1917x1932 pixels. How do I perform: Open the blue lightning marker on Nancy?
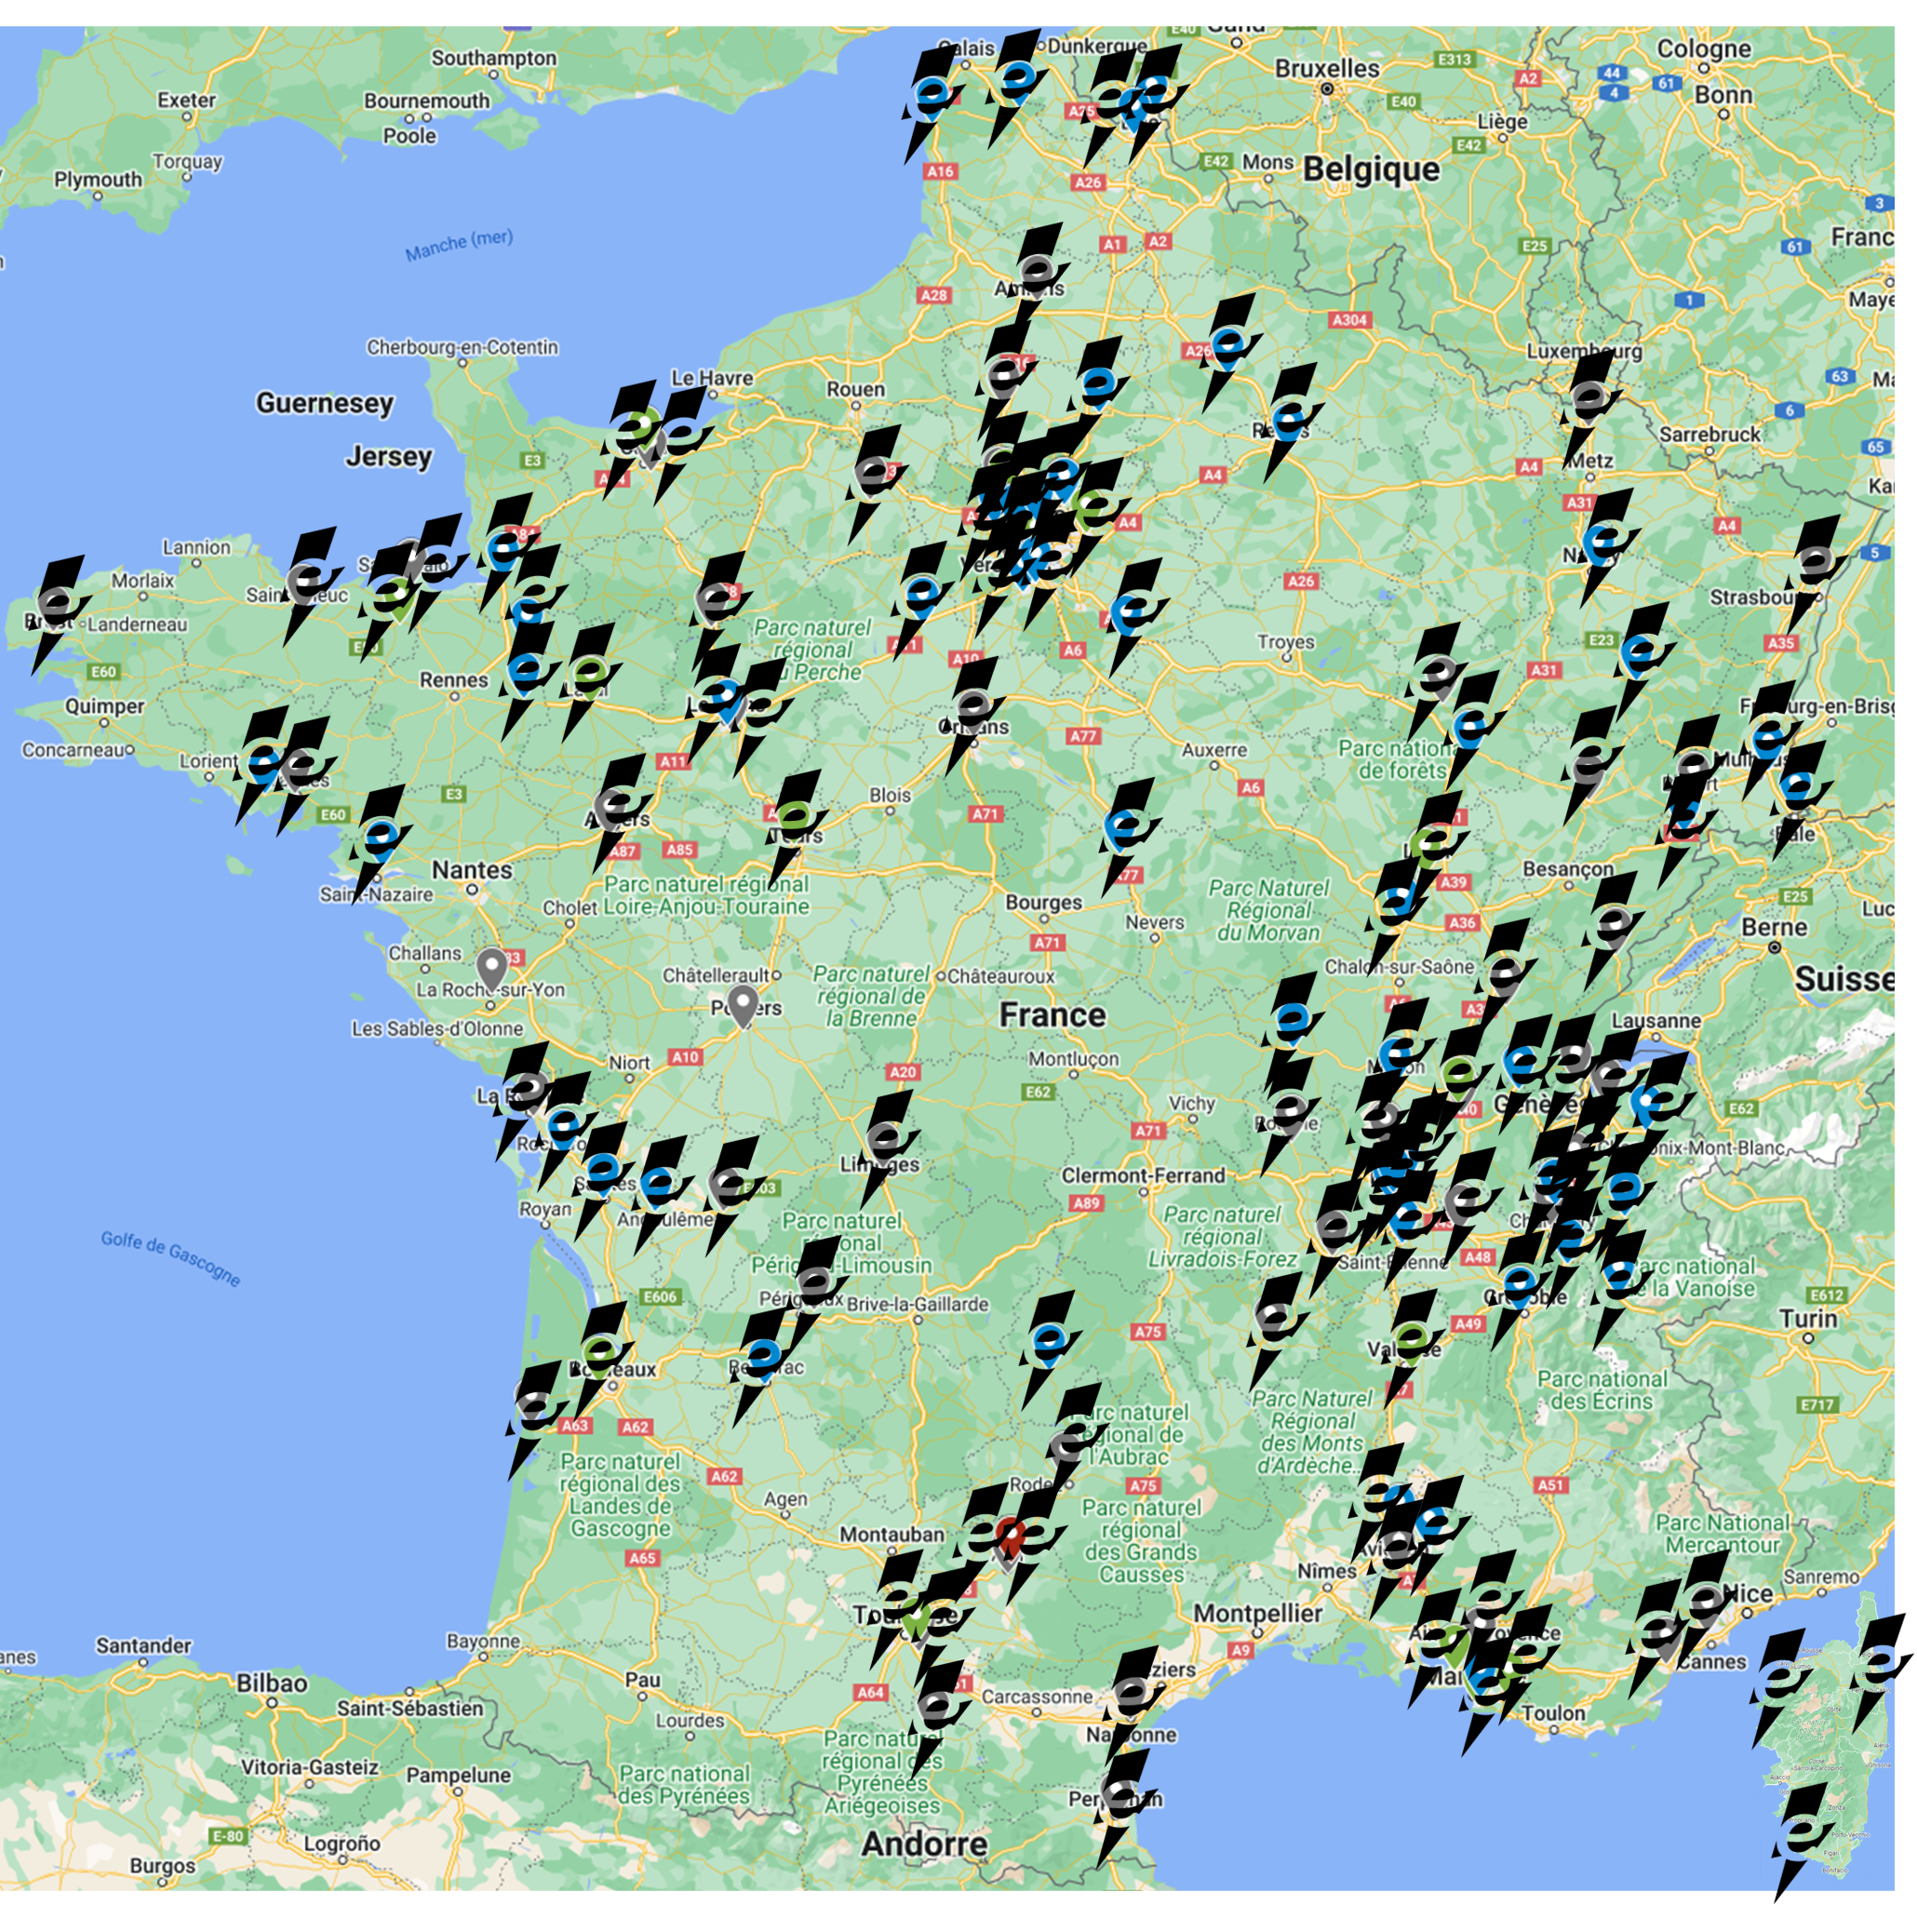coord(1607,548)
